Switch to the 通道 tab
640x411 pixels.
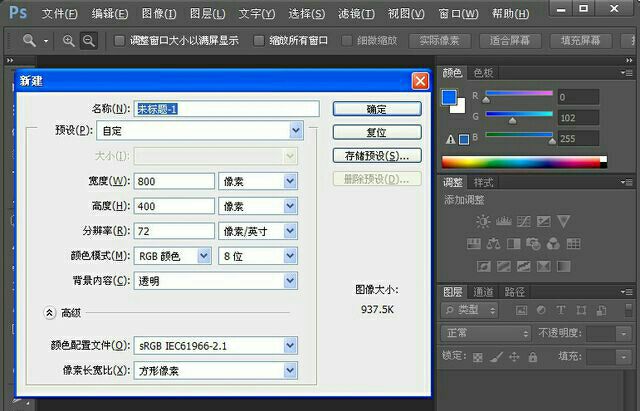(483, 292)
